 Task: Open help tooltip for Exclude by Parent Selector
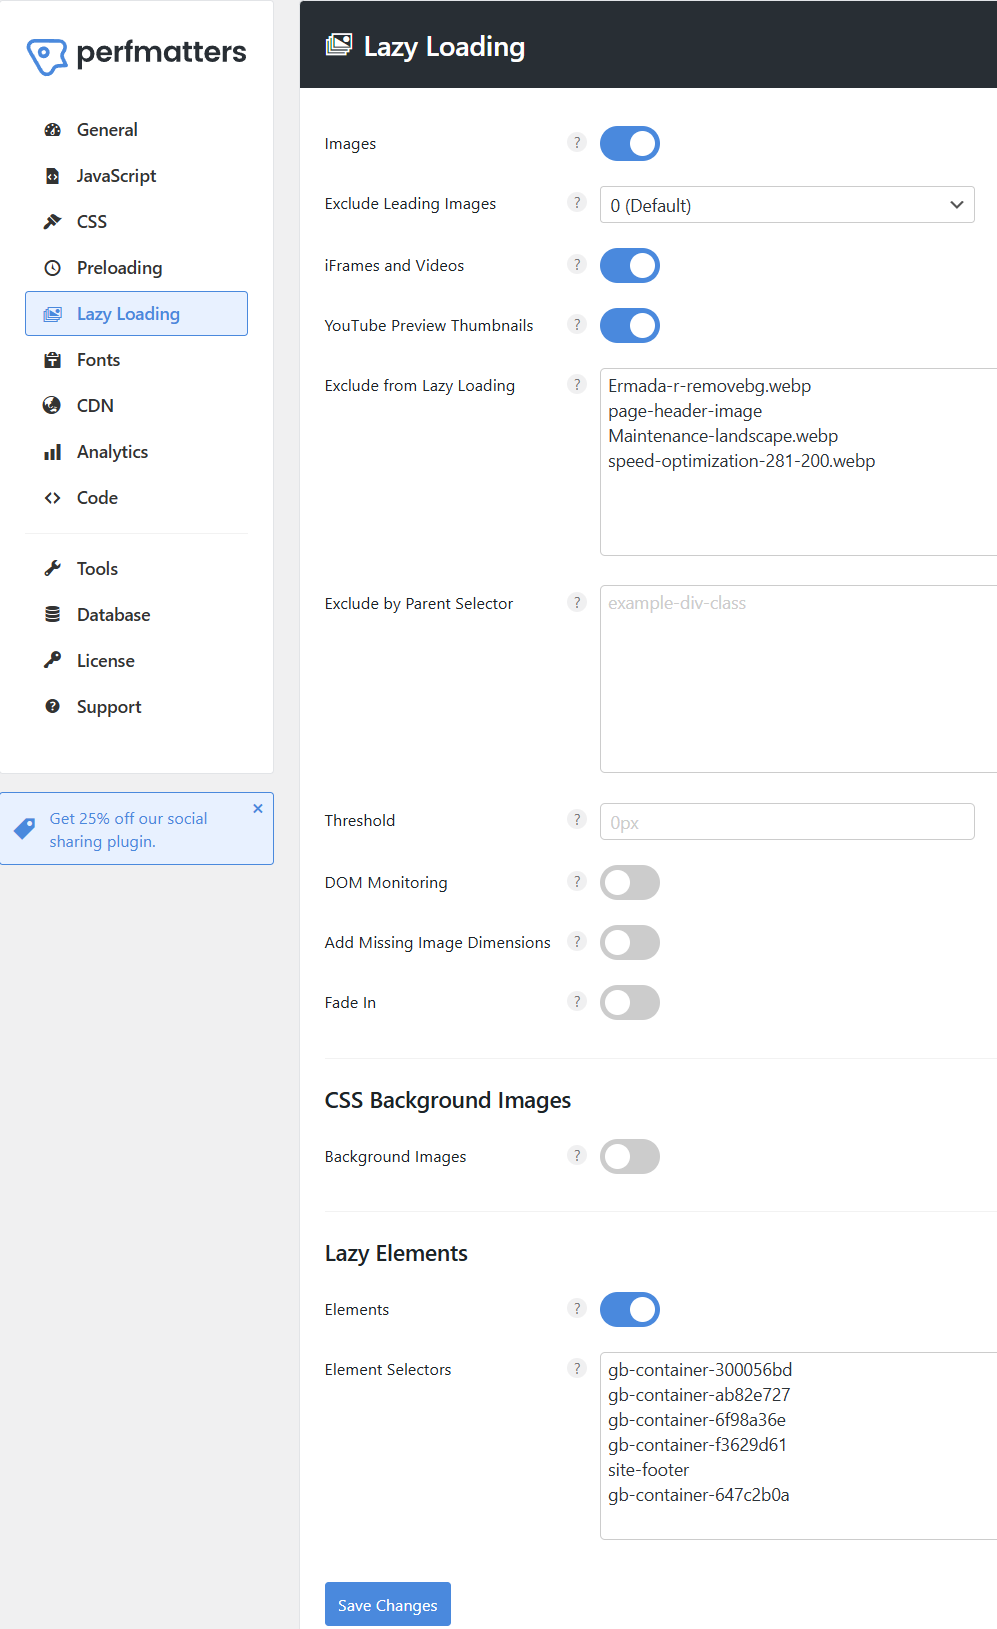click(x=577, y=602)
